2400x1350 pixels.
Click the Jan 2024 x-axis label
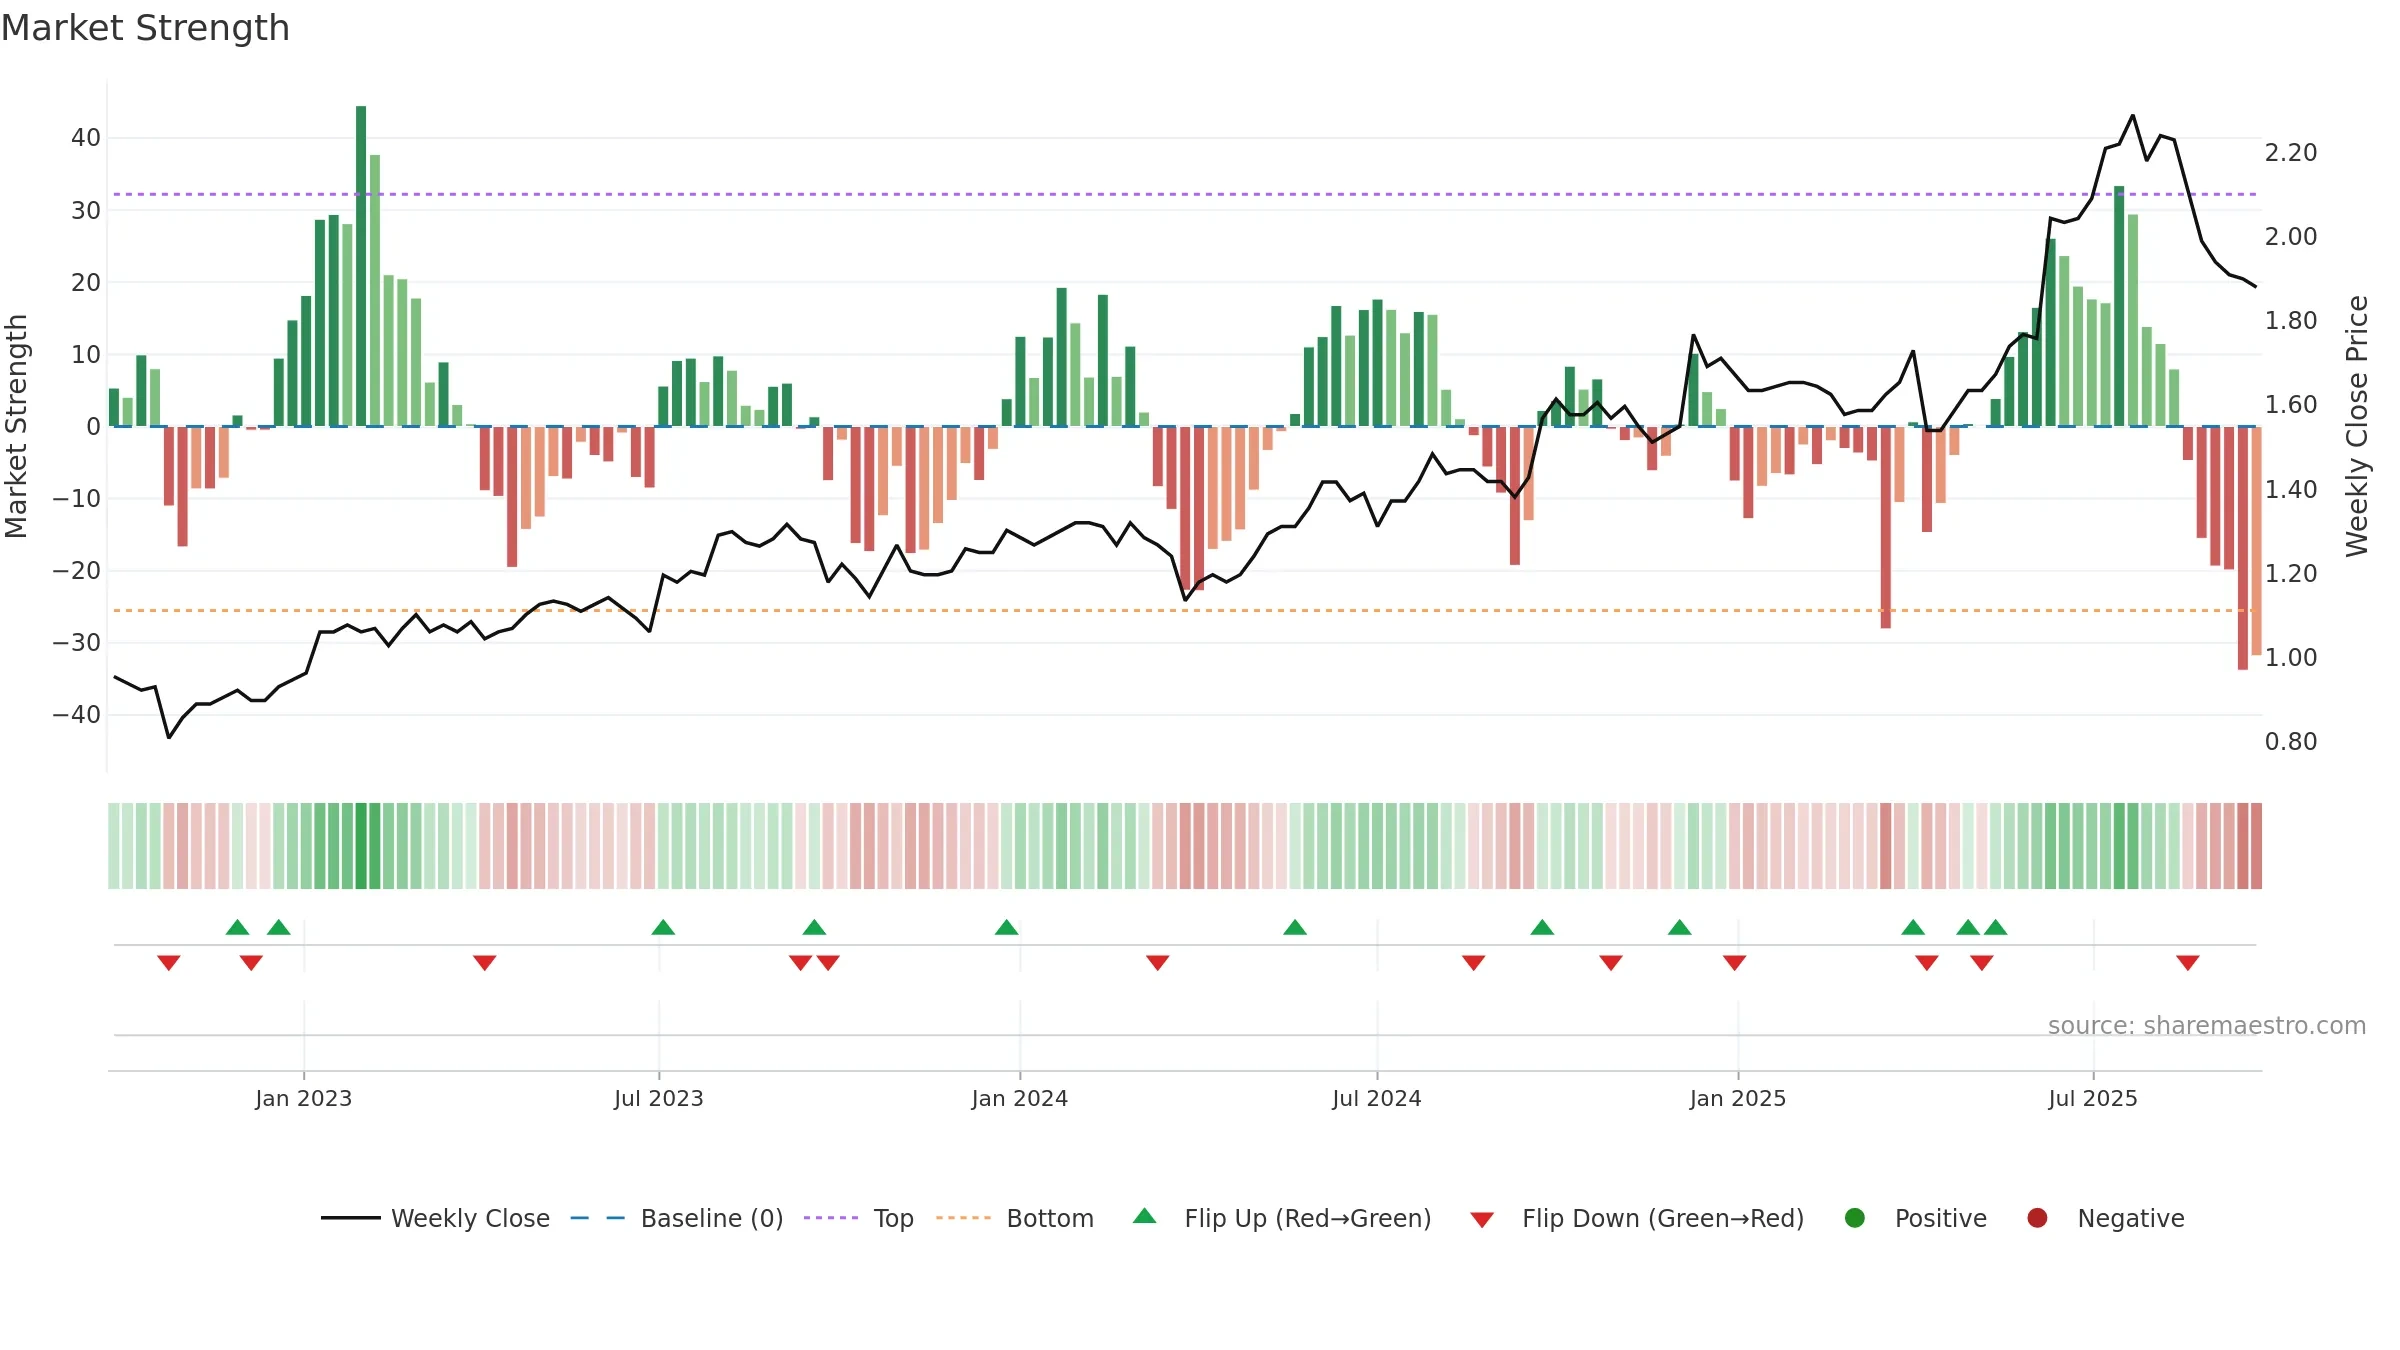(1020, 1098)
